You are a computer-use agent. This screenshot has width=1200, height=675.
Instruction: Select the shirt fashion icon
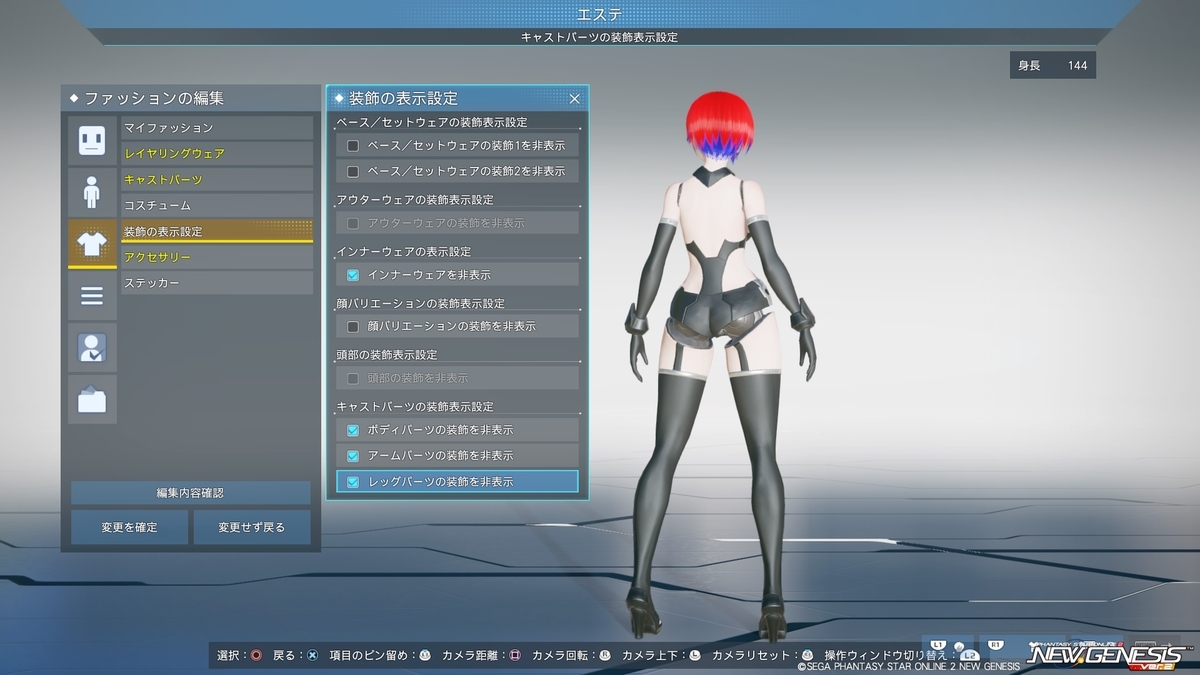[92, 243]
